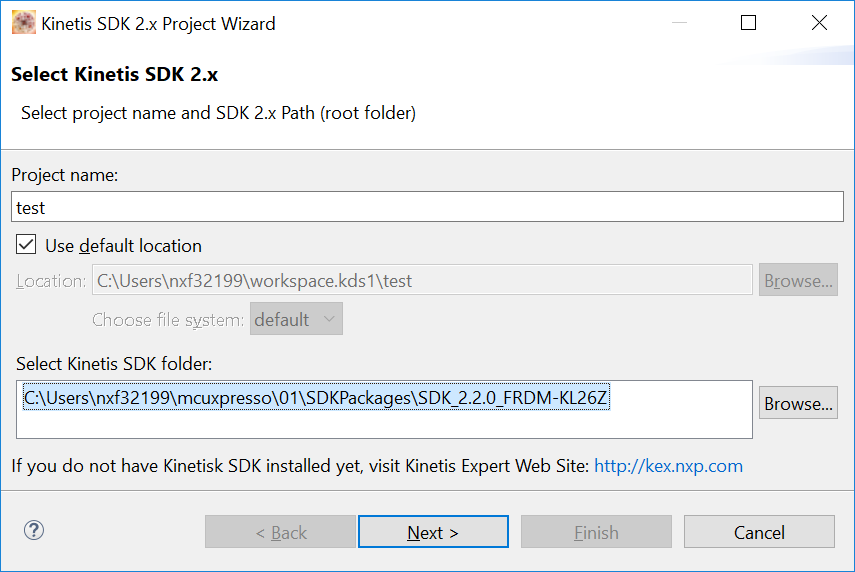The height and width of the screenshot is (572, 855).
Task: Click the Kinetis wizard icon in title bar
Action: tap(24, 23)
